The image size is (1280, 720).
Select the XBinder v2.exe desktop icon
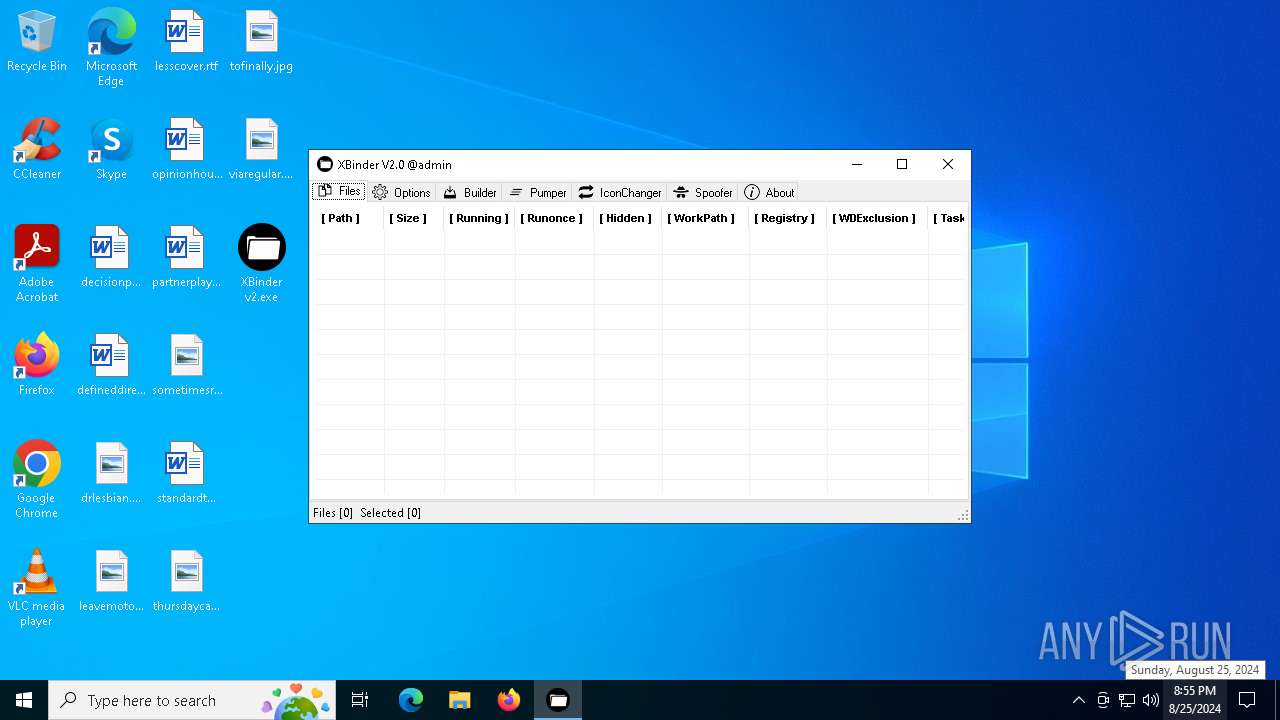(261, 264)
